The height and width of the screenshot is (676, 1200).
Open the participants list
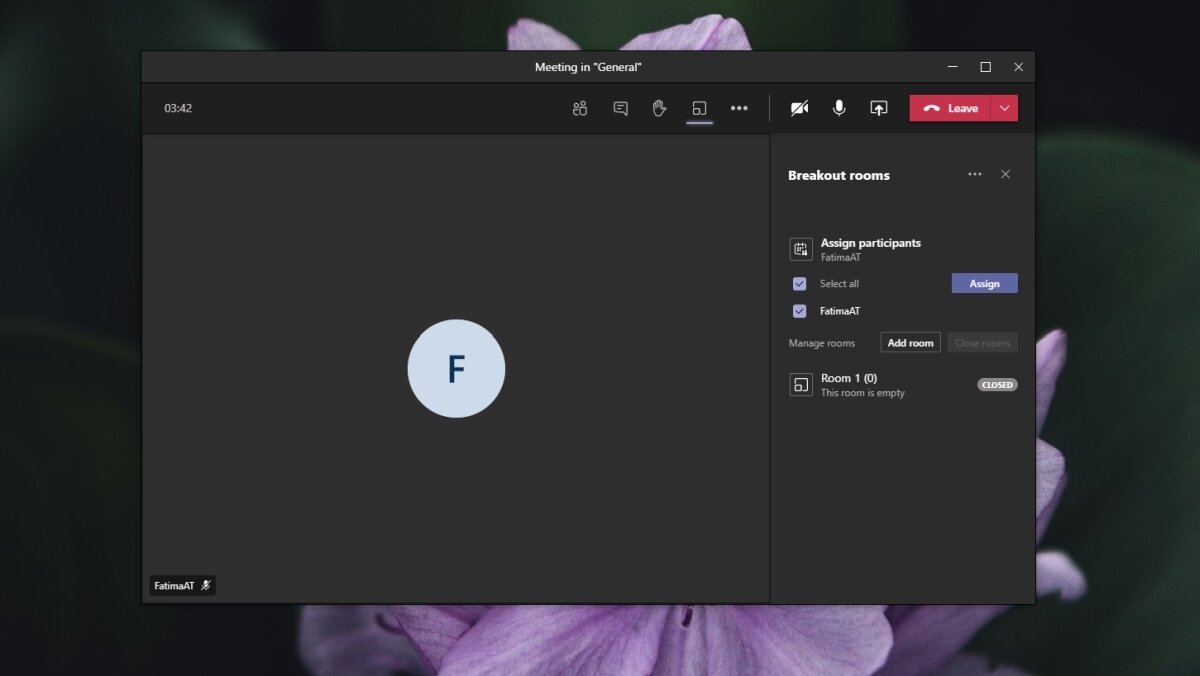pos(580,108)
